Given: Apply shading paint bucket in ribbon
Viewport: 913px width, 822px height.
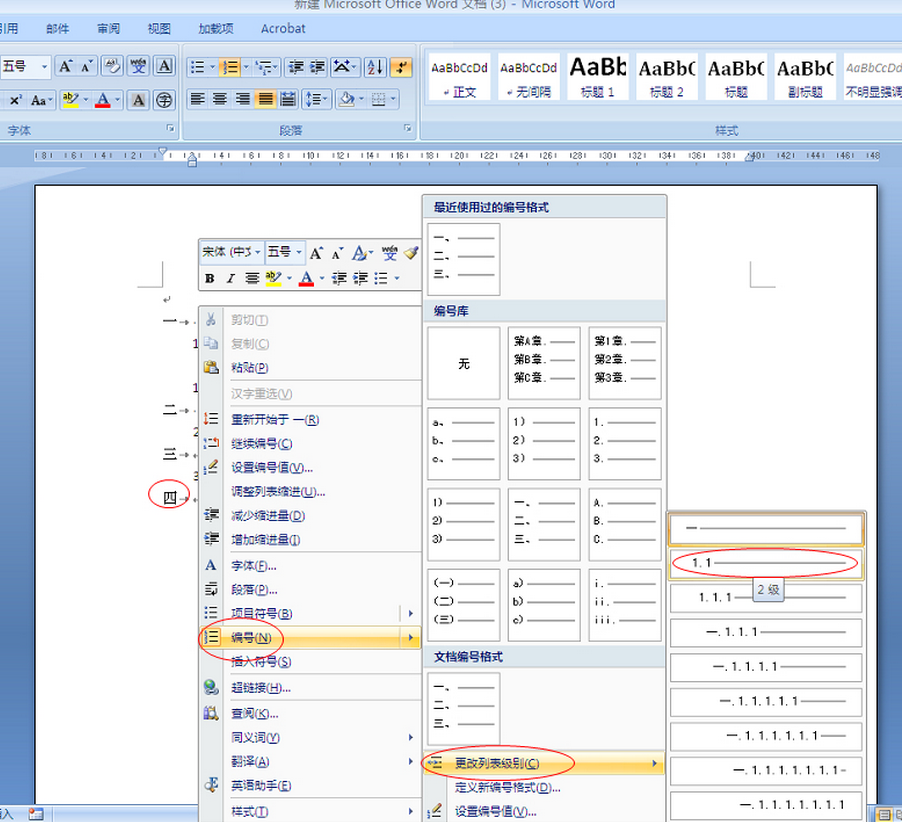Looking at the screenshot, I should 346,99.
